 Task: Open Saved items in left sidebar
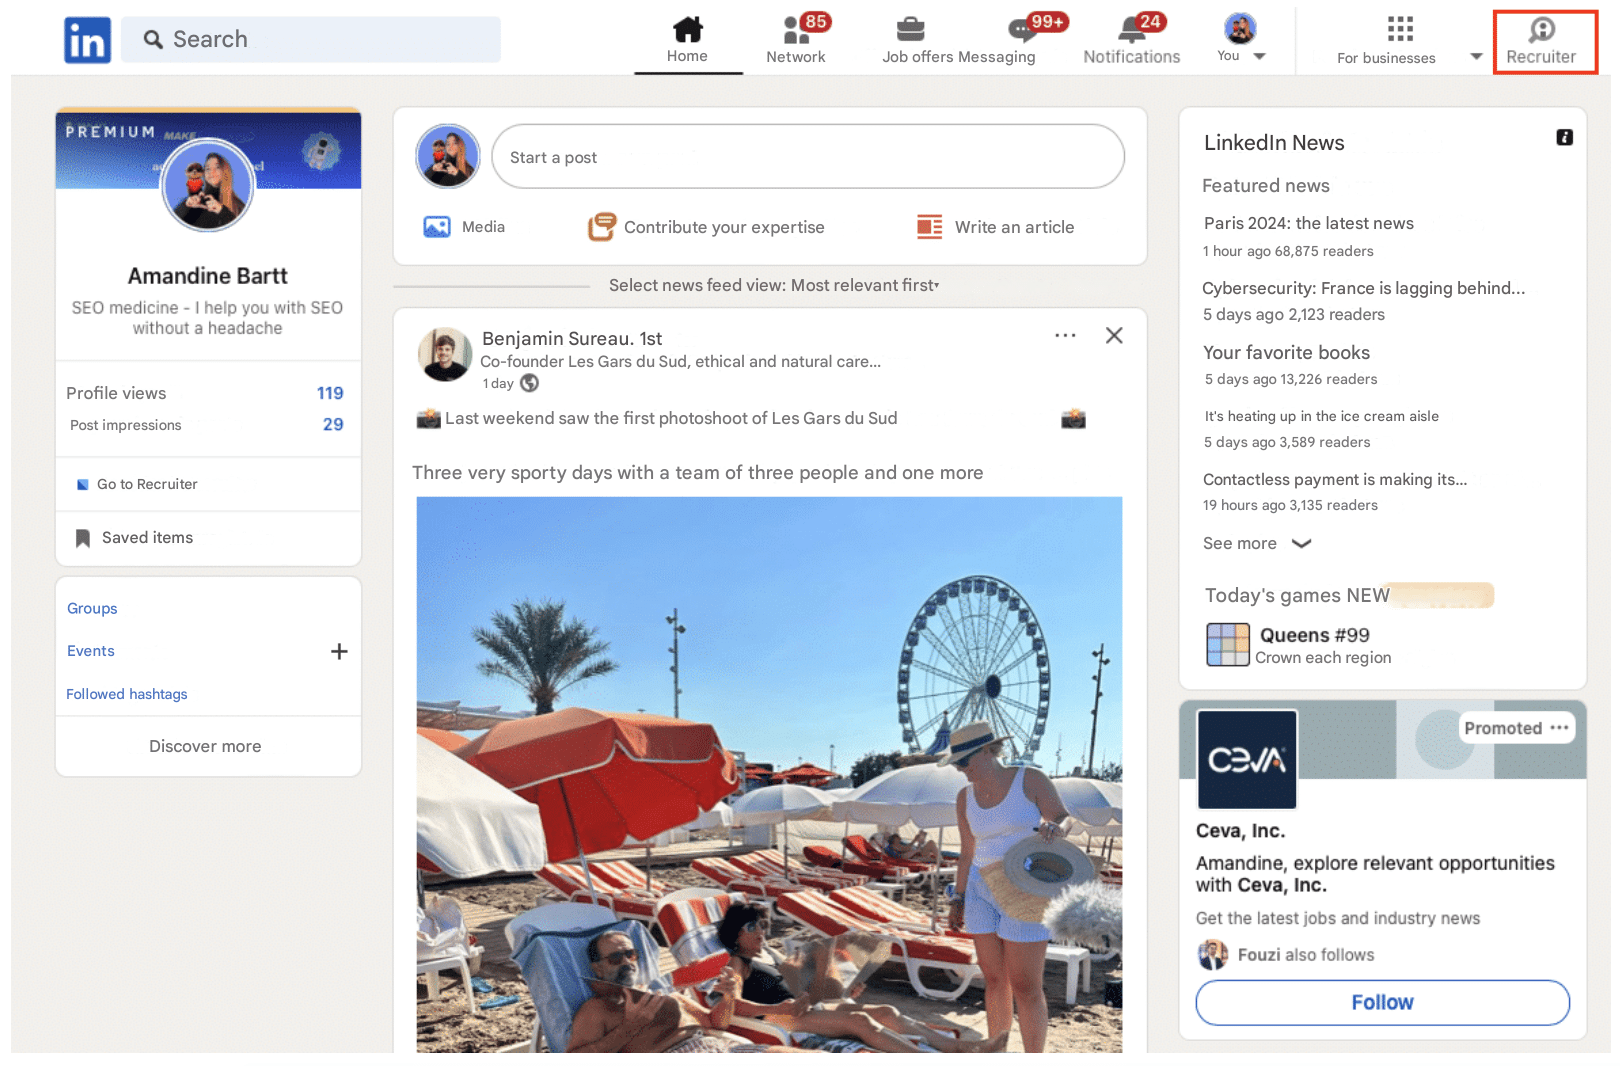pos(147,538)
